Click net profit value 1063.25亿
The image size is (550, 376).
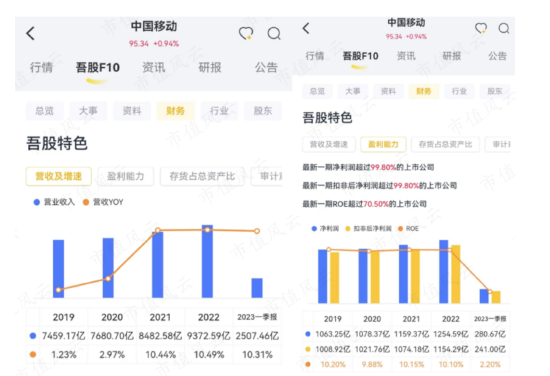333,334
